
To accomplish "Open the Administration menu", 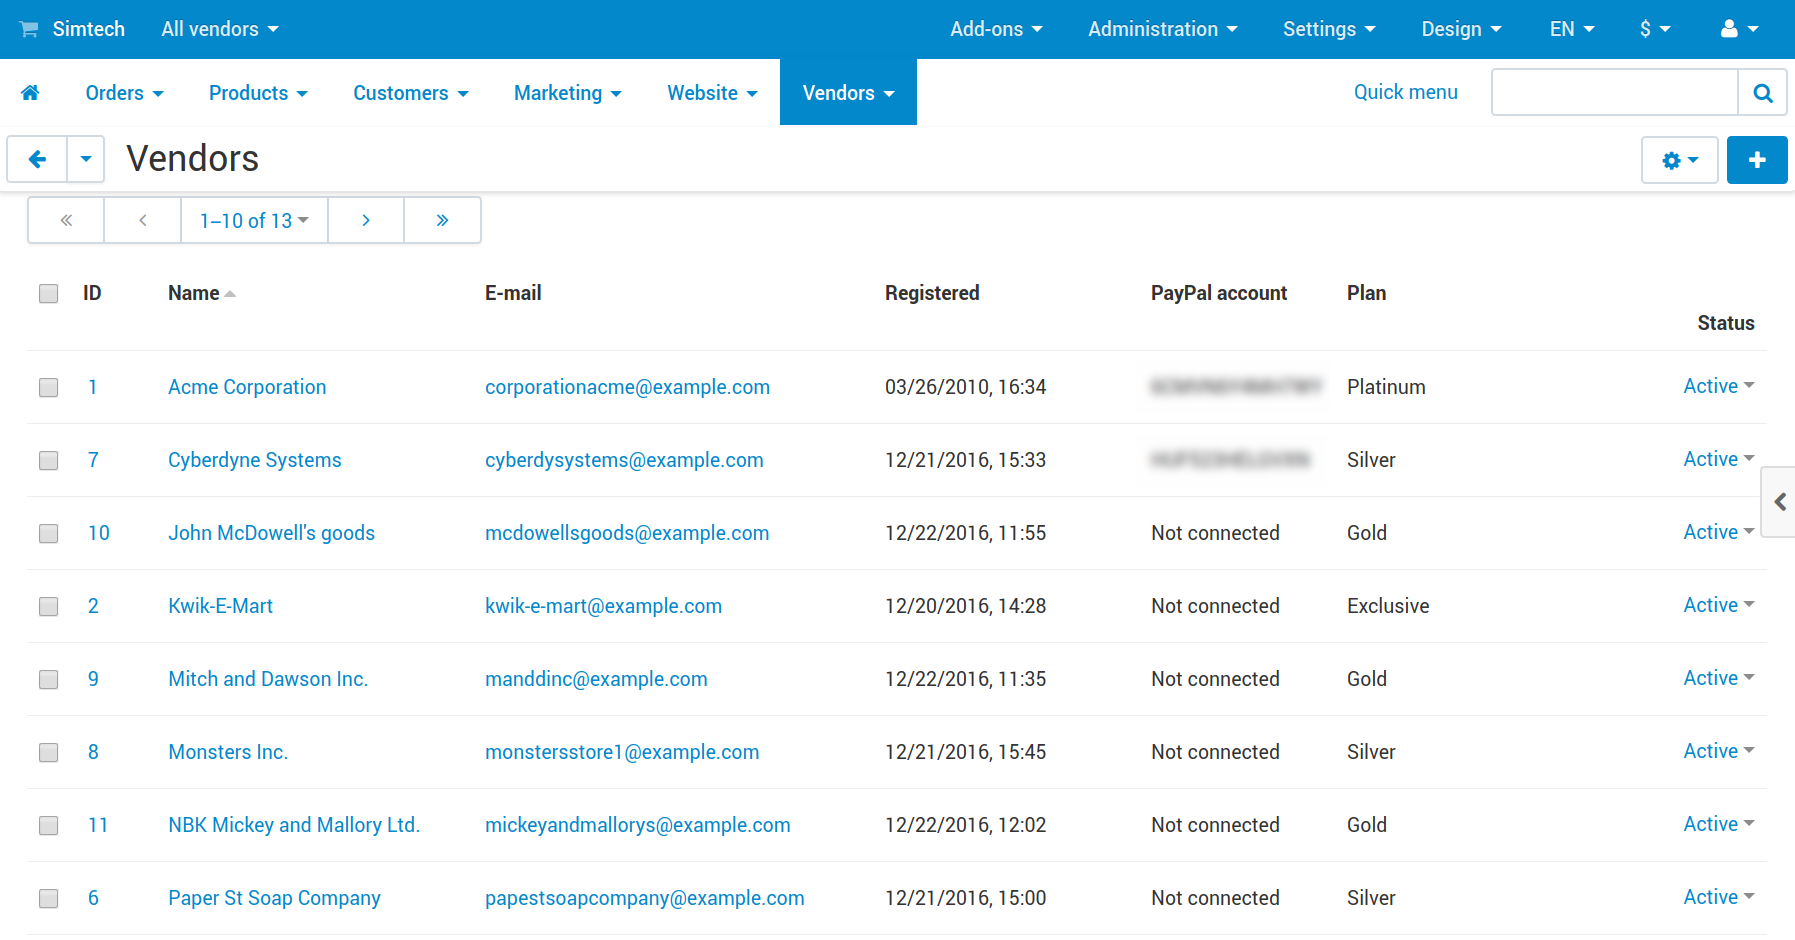I will click(x=1163, y=29).
